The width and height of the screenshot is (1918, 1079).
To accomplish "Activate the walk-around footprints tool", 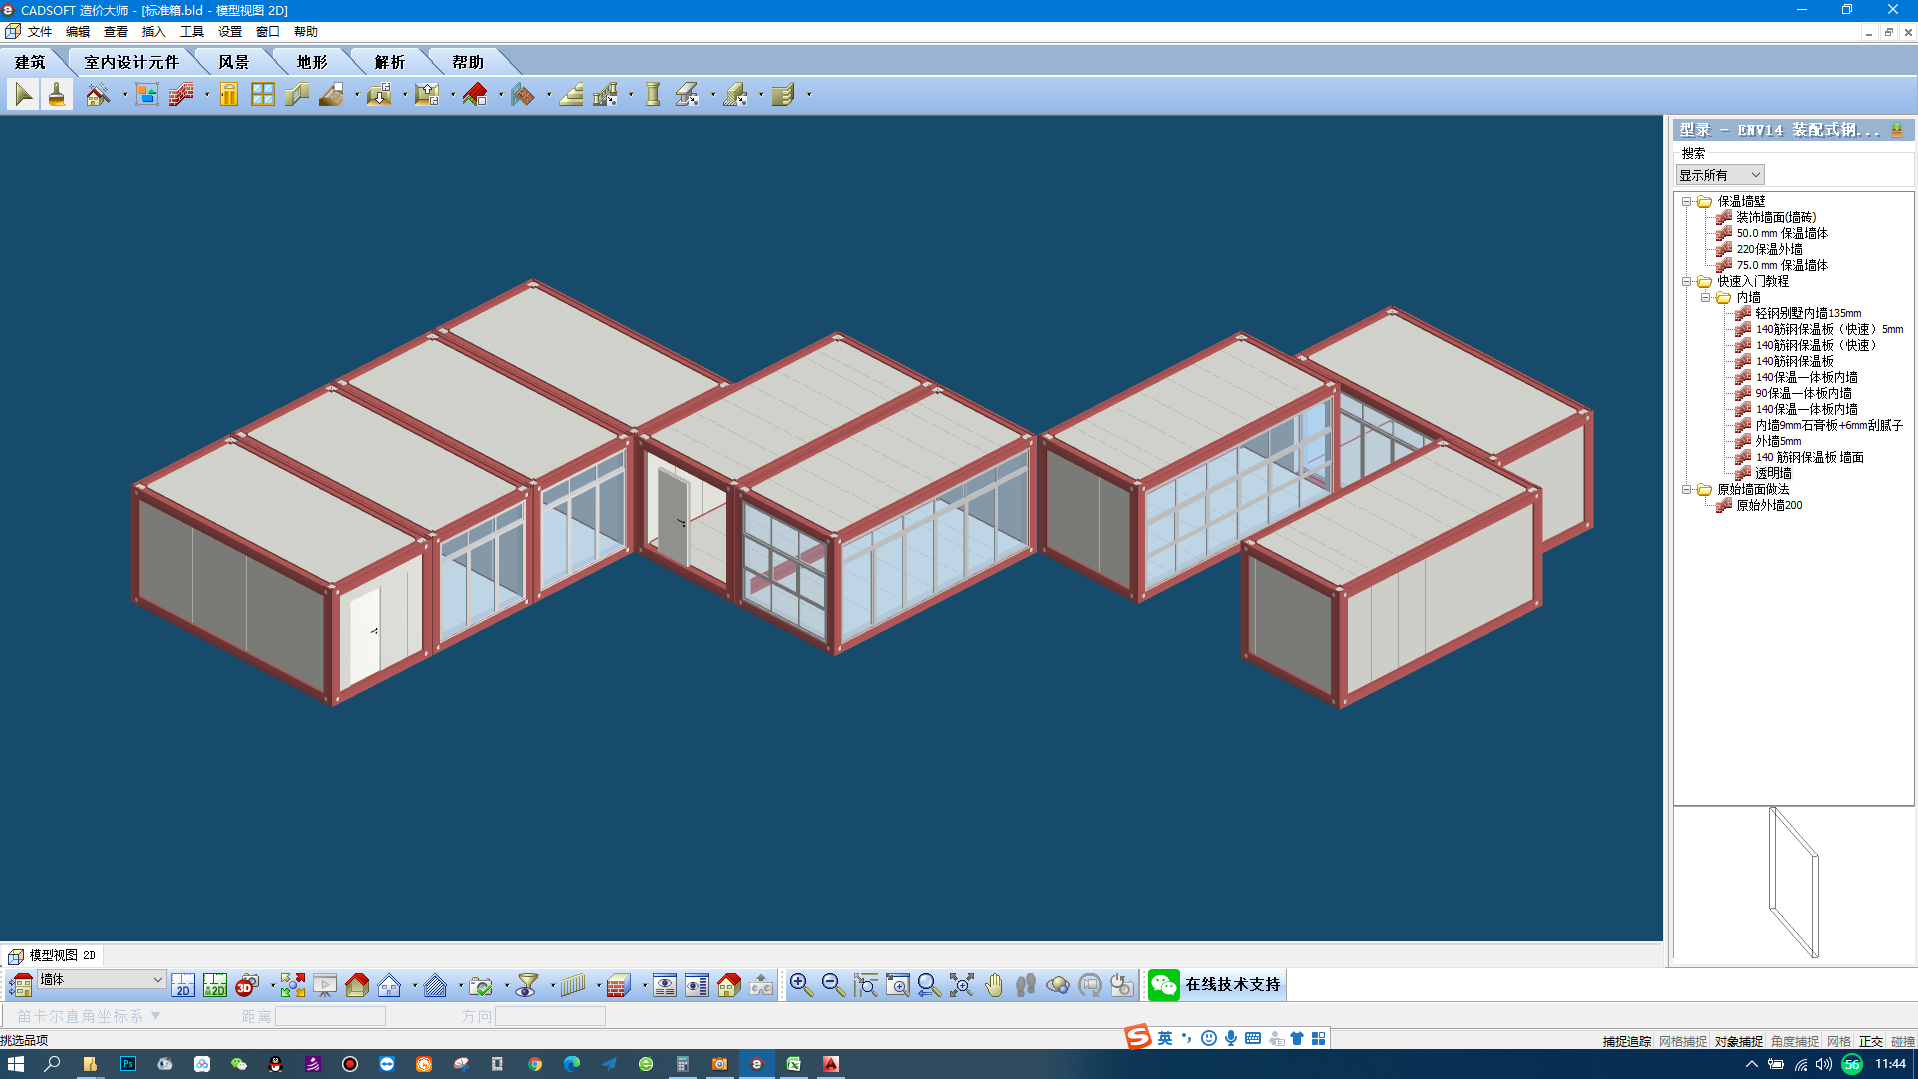I will (1025, 985).
